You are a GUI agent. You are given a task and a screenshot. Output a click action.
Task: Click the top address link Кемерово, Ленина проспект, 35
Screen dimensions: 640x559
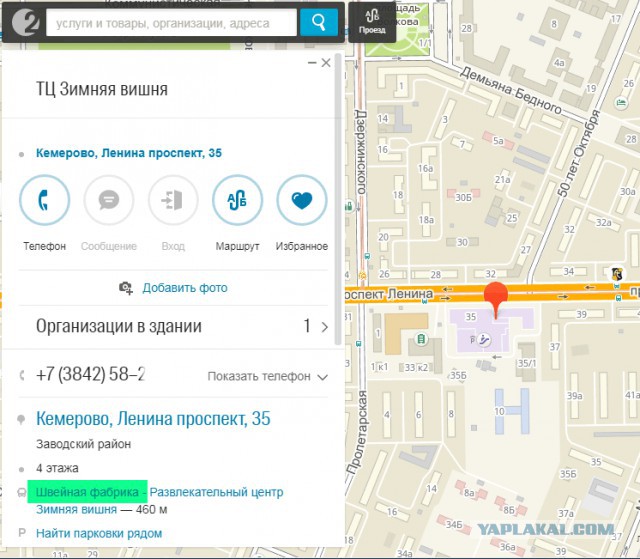(x=129, y=153)
